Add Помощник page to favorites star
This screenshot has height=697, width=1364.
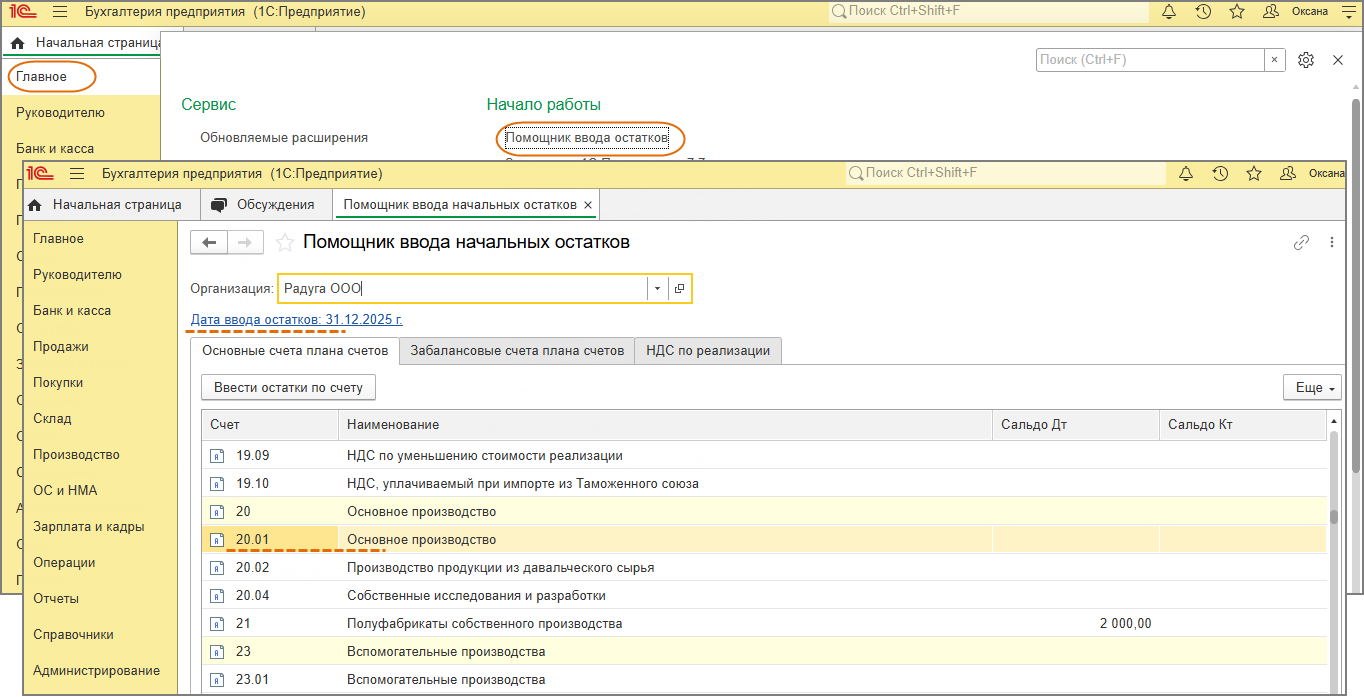pos(284,242)
